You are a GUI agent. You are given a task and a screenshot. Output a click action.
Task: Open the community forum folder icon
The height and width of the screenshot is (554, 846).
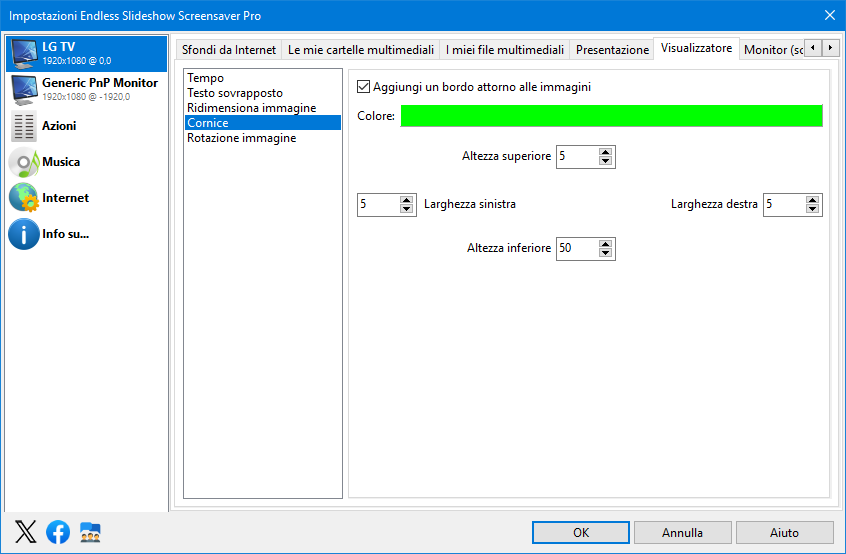[90, 532]
